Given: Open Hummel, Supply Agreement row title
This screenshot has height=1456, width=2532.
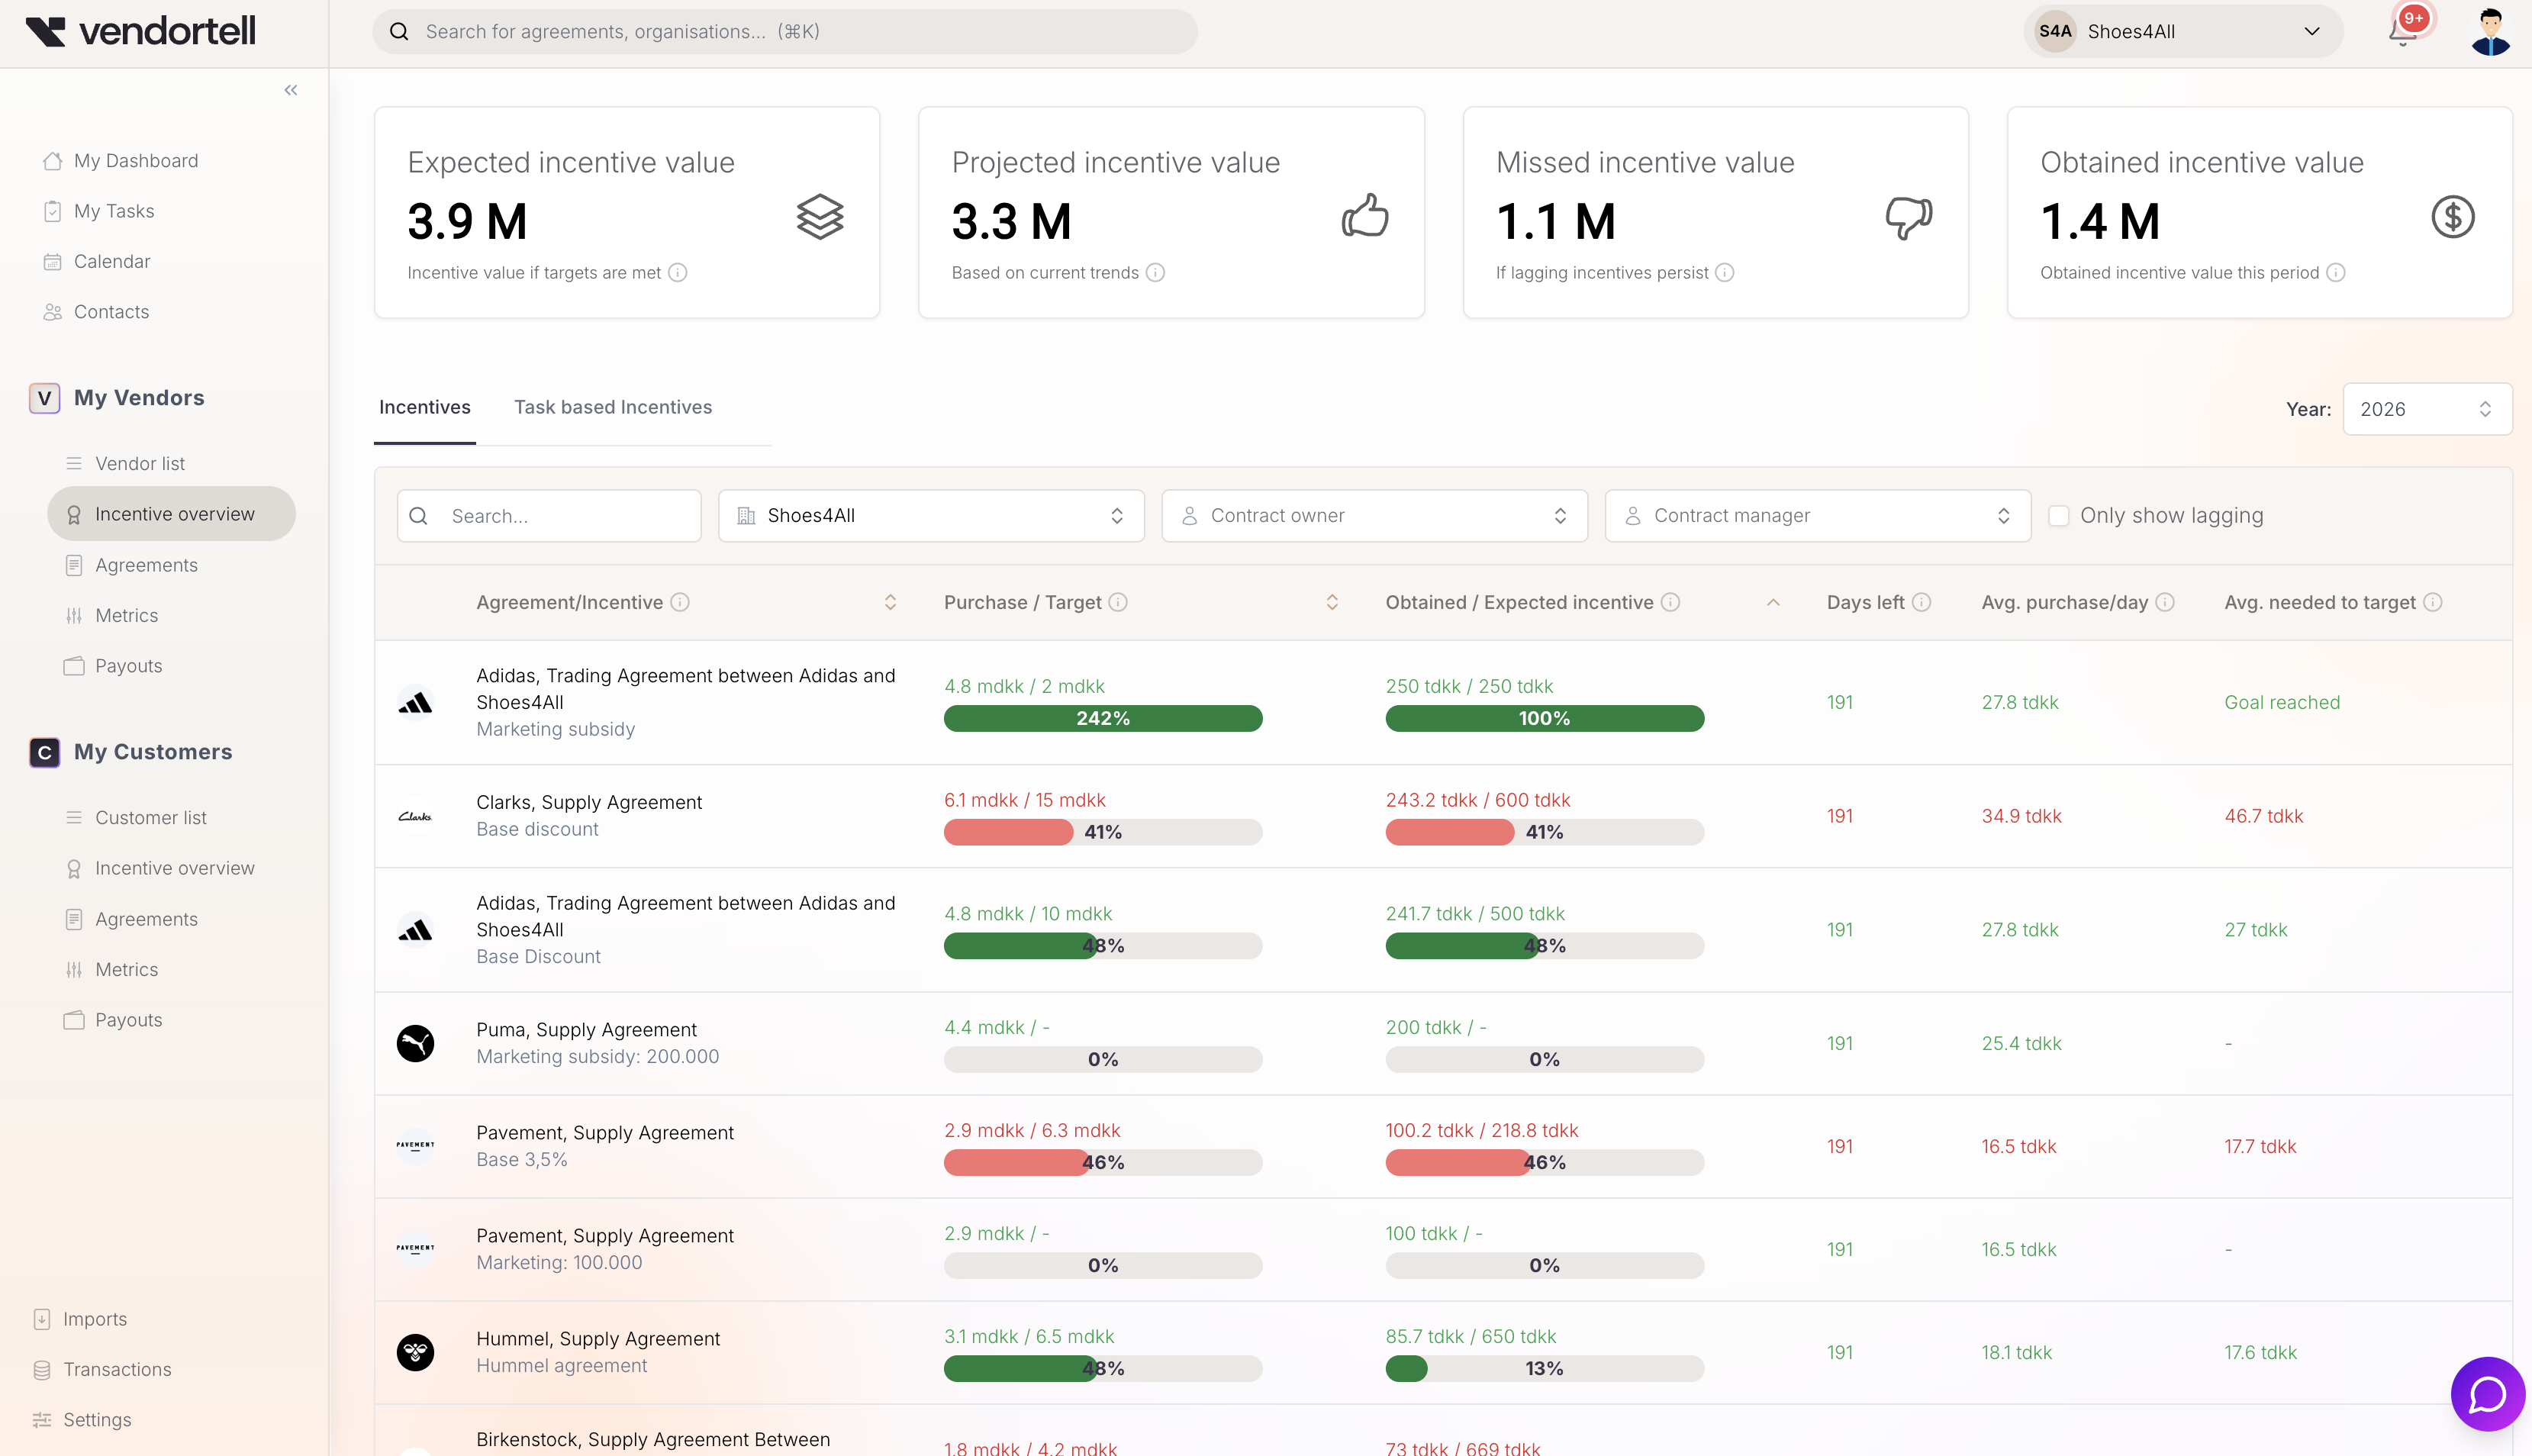Looking at the screenshot, I should click(x=598, y=1339).
